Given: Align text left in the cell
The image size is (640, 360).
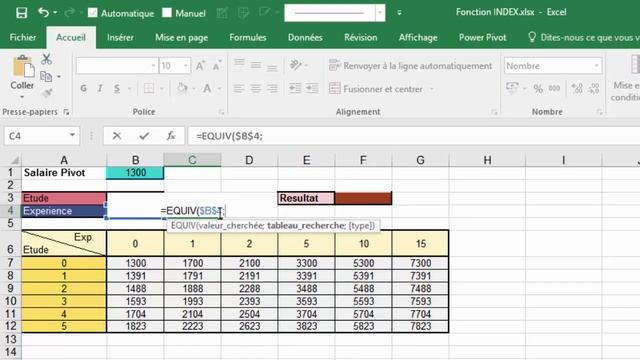Looking at the screenshot, I should tap(239, 88).
